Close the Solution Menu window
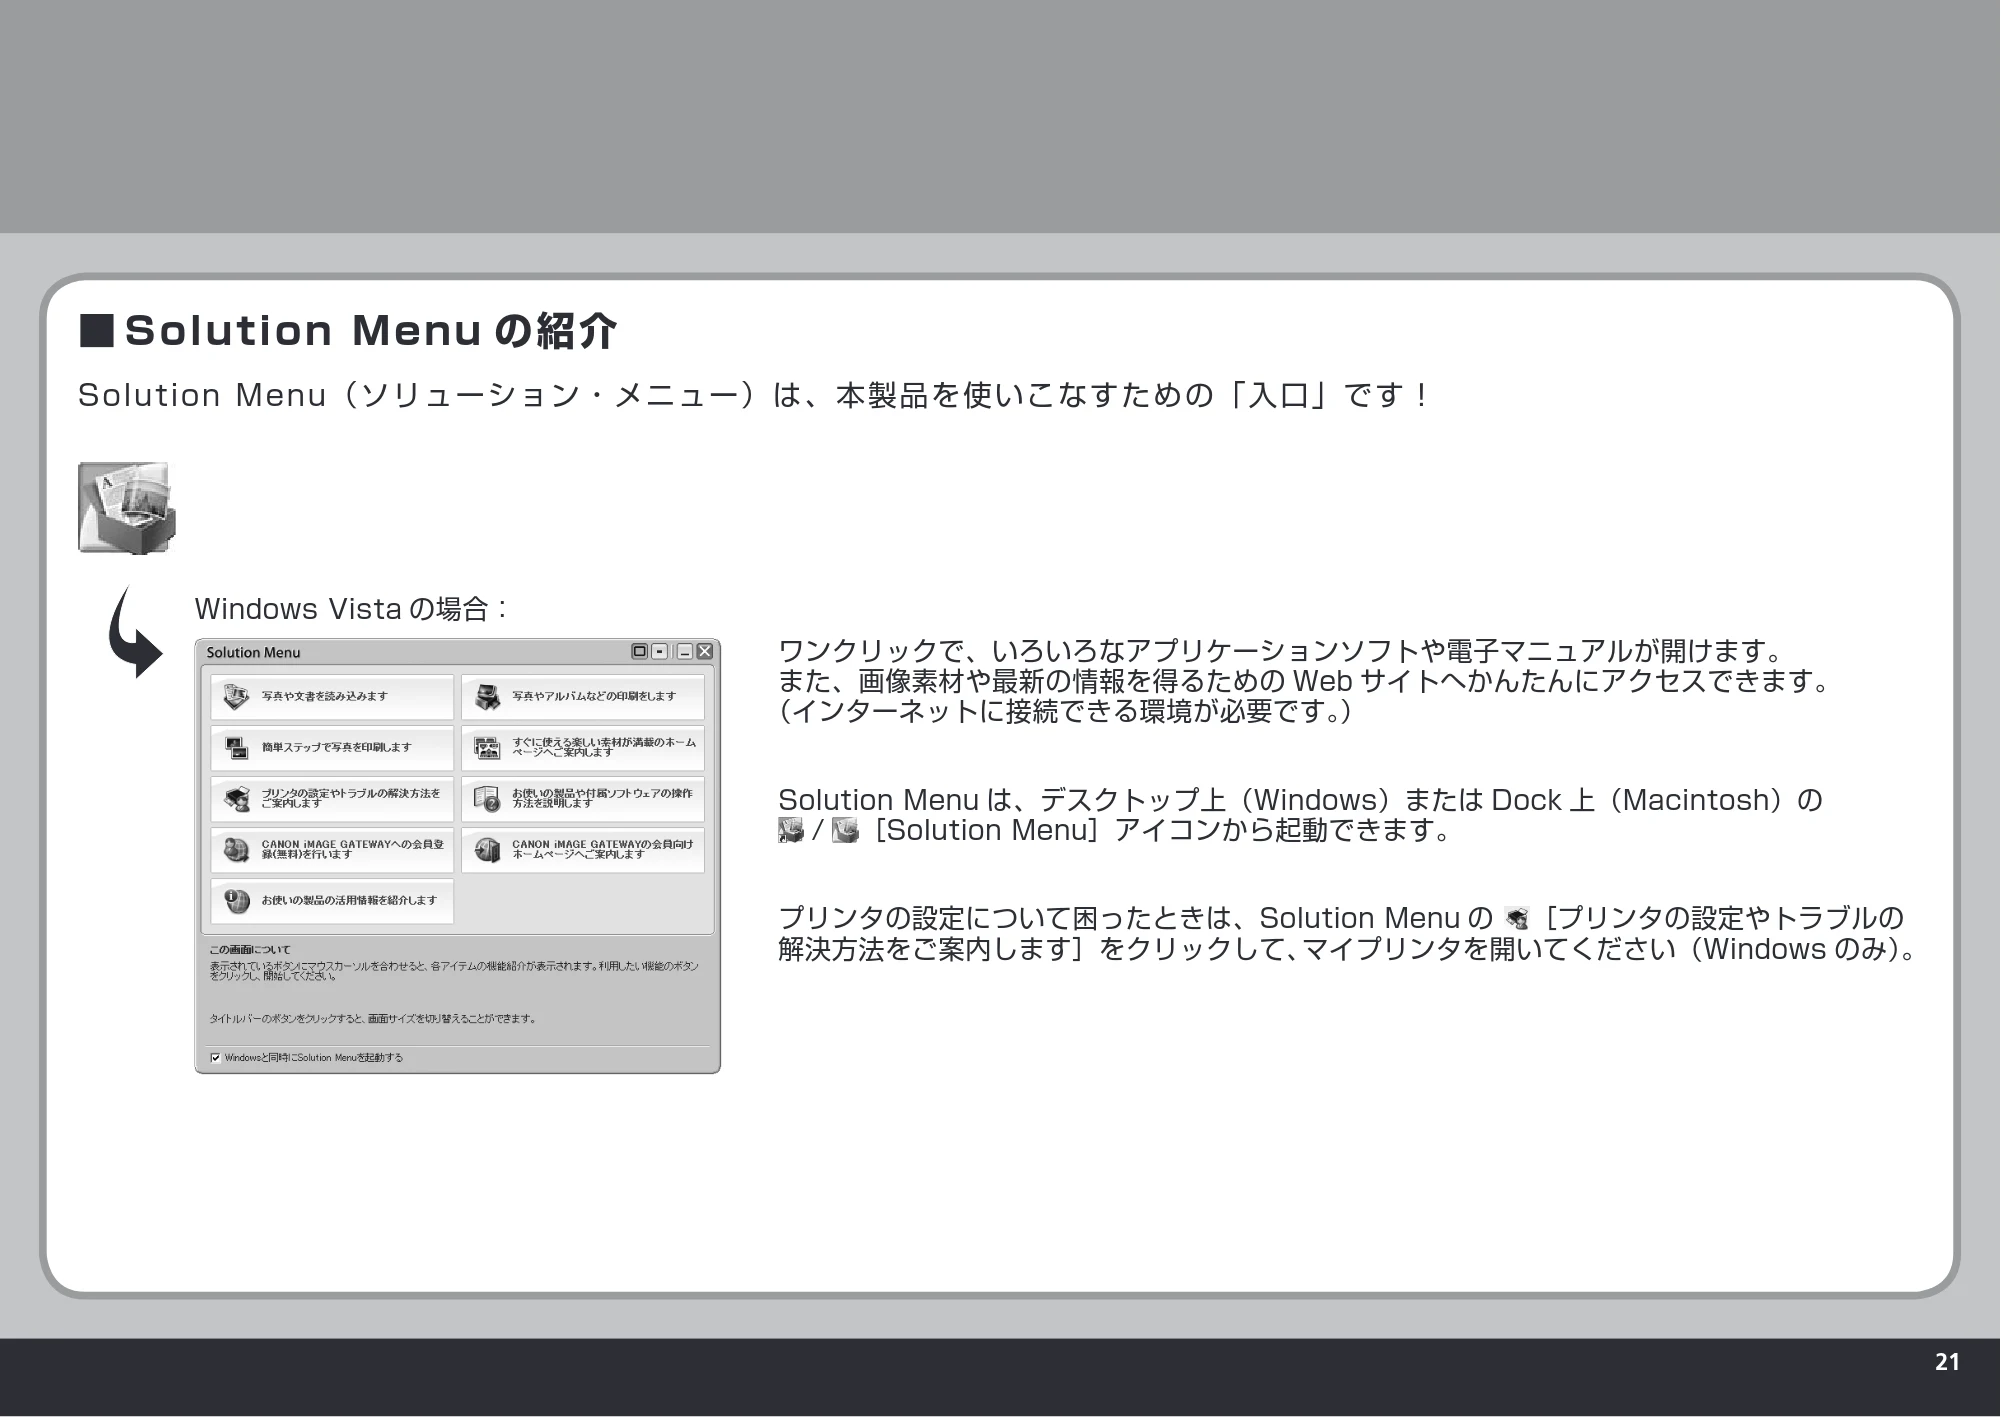 705,652
